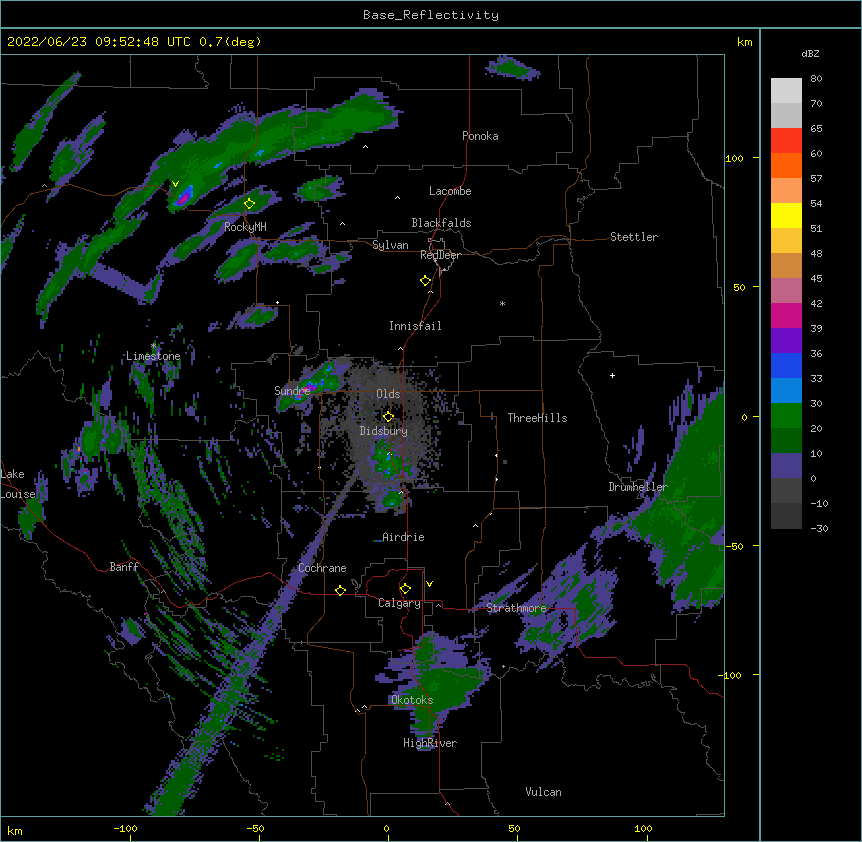Click the Didsbury town label
862x842 pixels.
[x=384, y=431]
